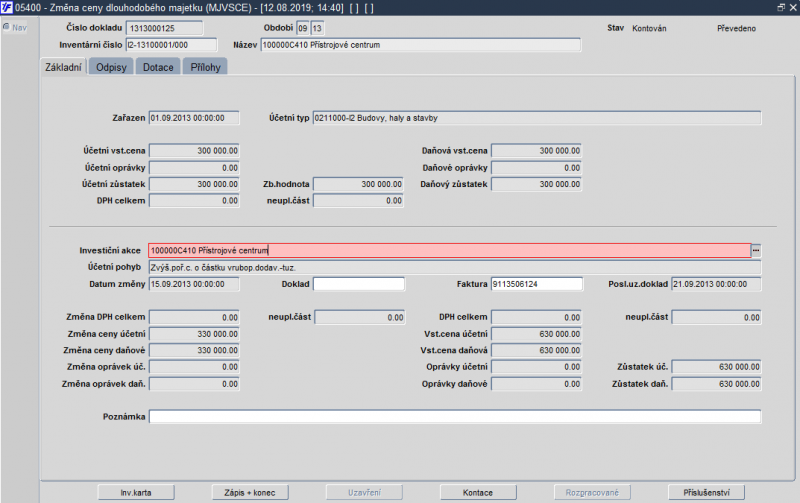Close the window with the X icon
The image size is (800, 503).
(792, 7)
